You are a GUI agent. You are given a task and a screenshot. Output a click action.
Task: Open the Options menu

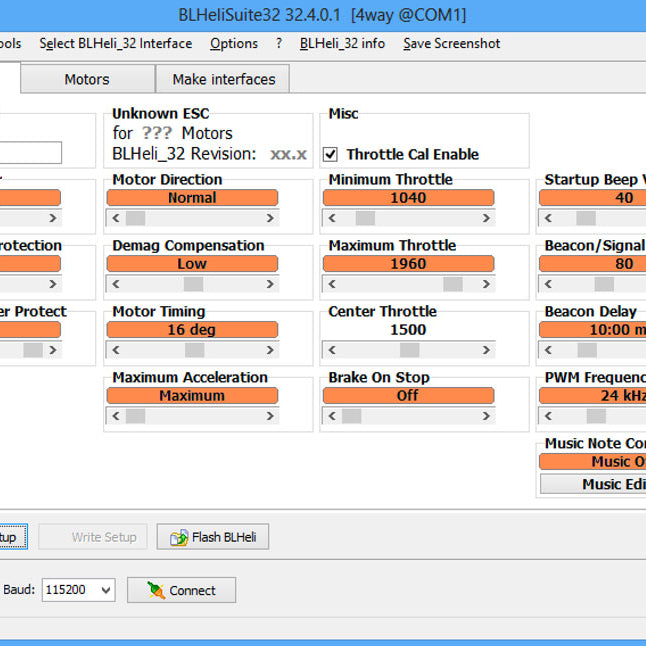[x=233, y=43]
